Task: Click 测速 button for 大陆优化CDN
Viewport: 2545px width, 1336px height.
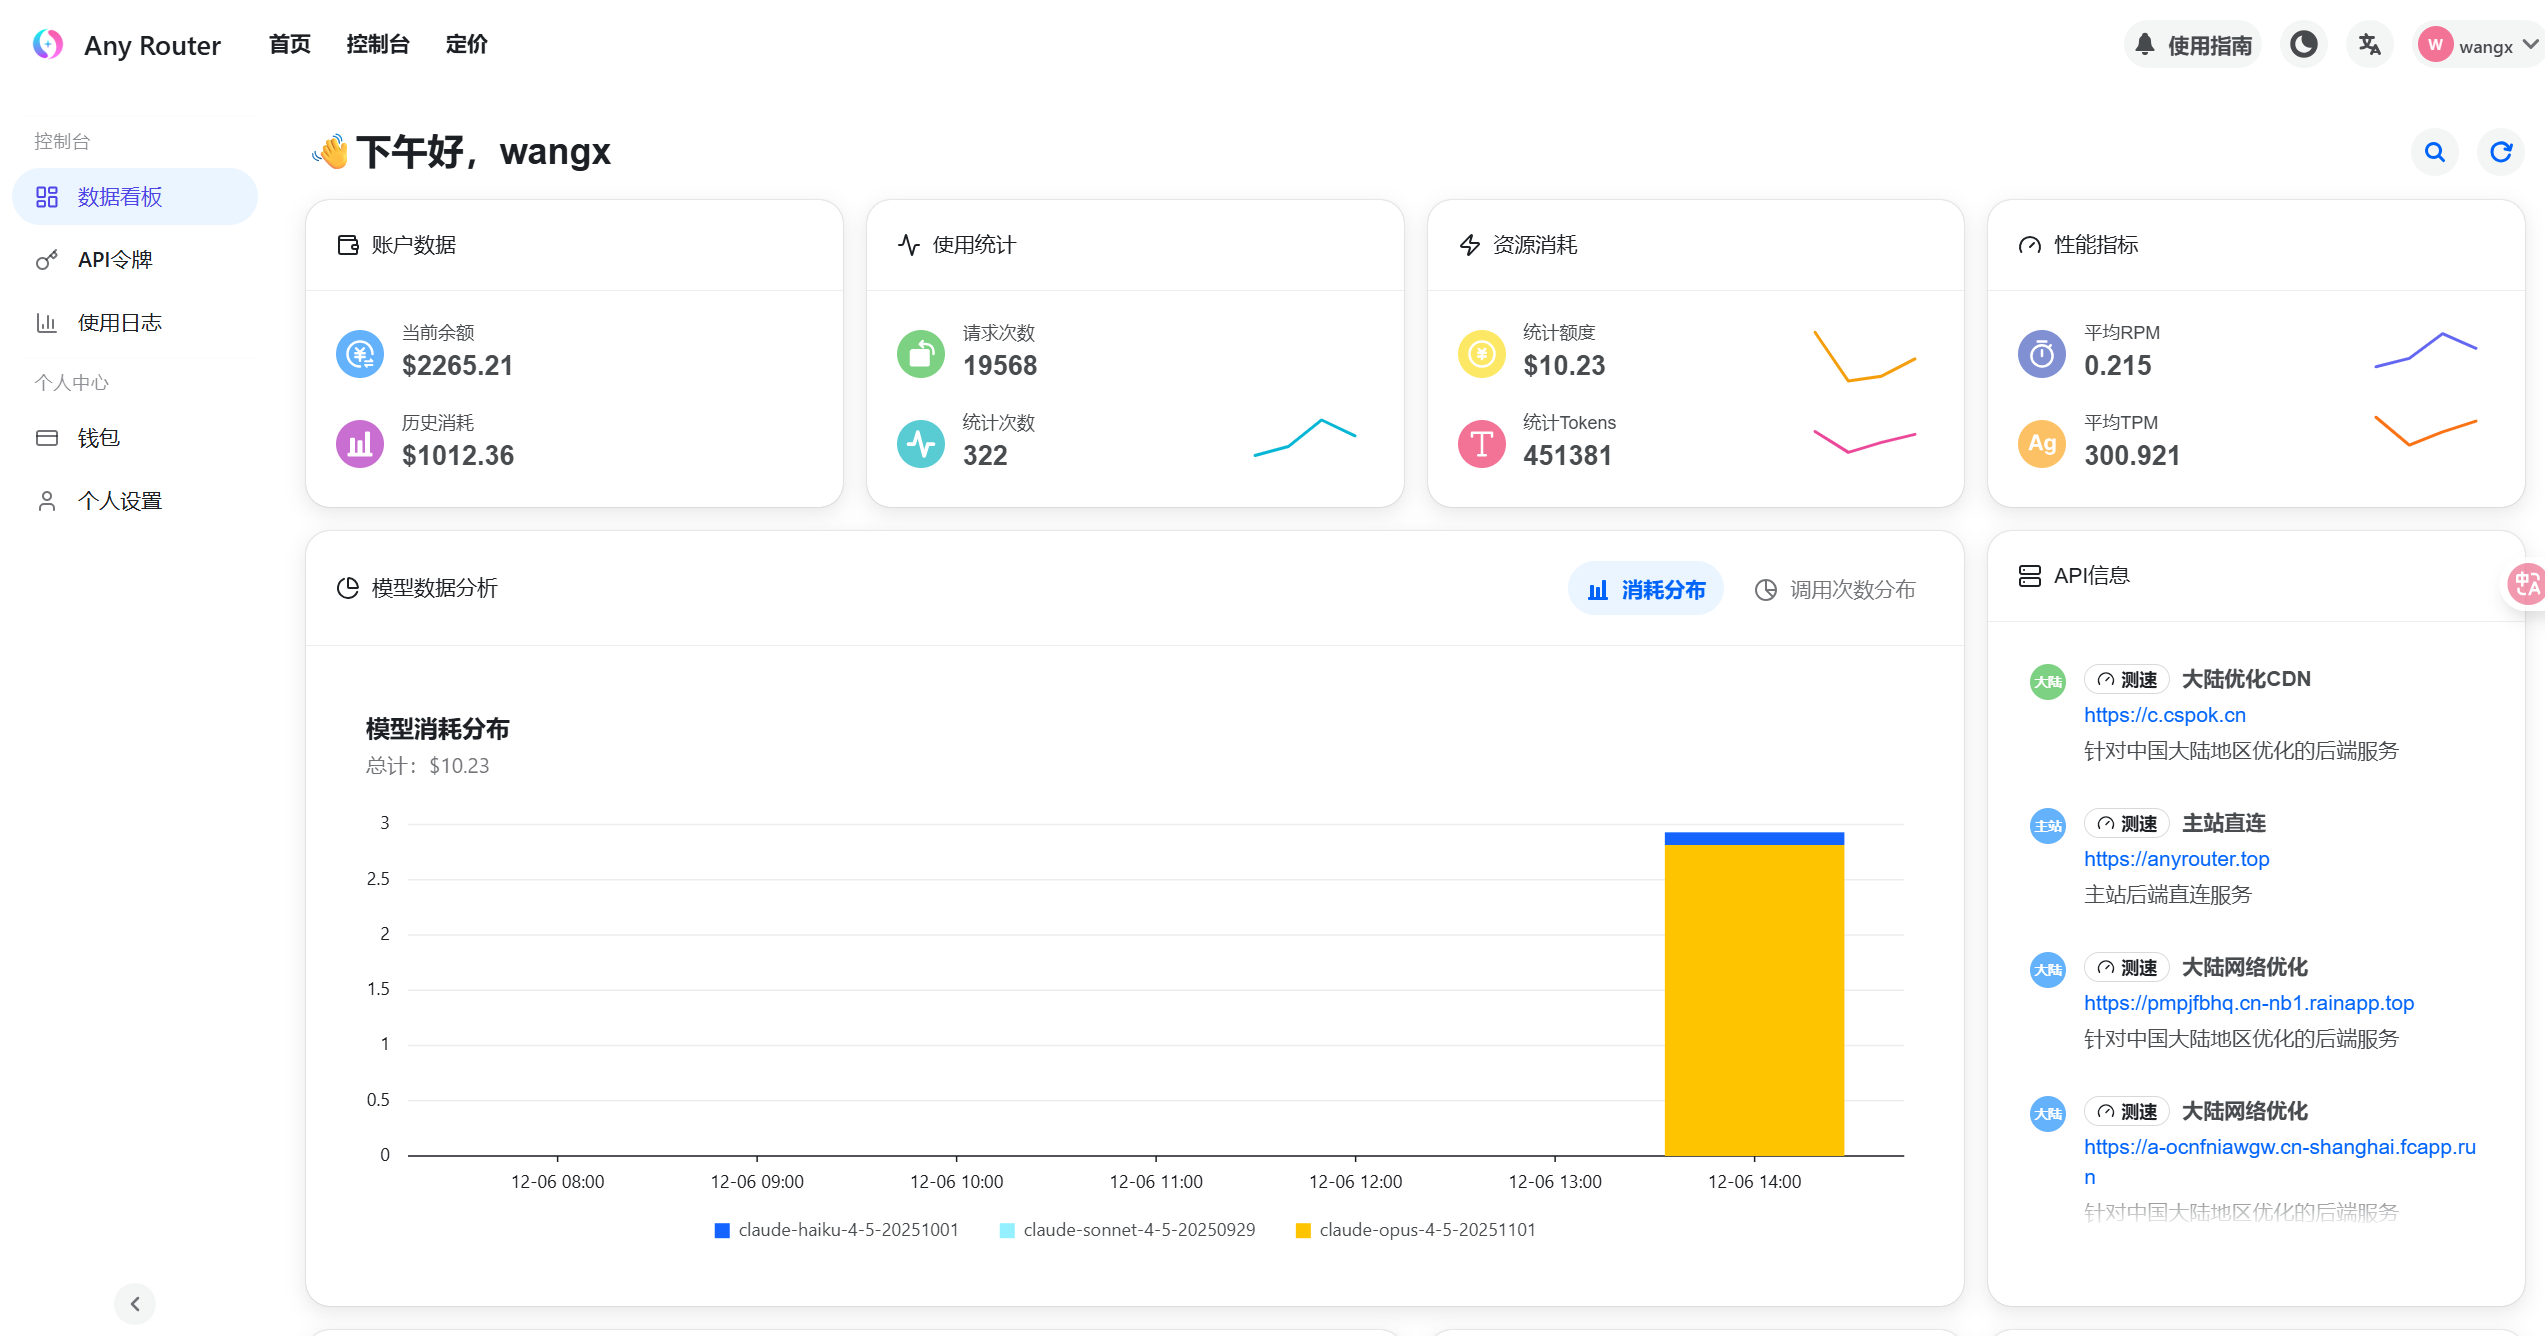Action: click(x=2127, y=680)
